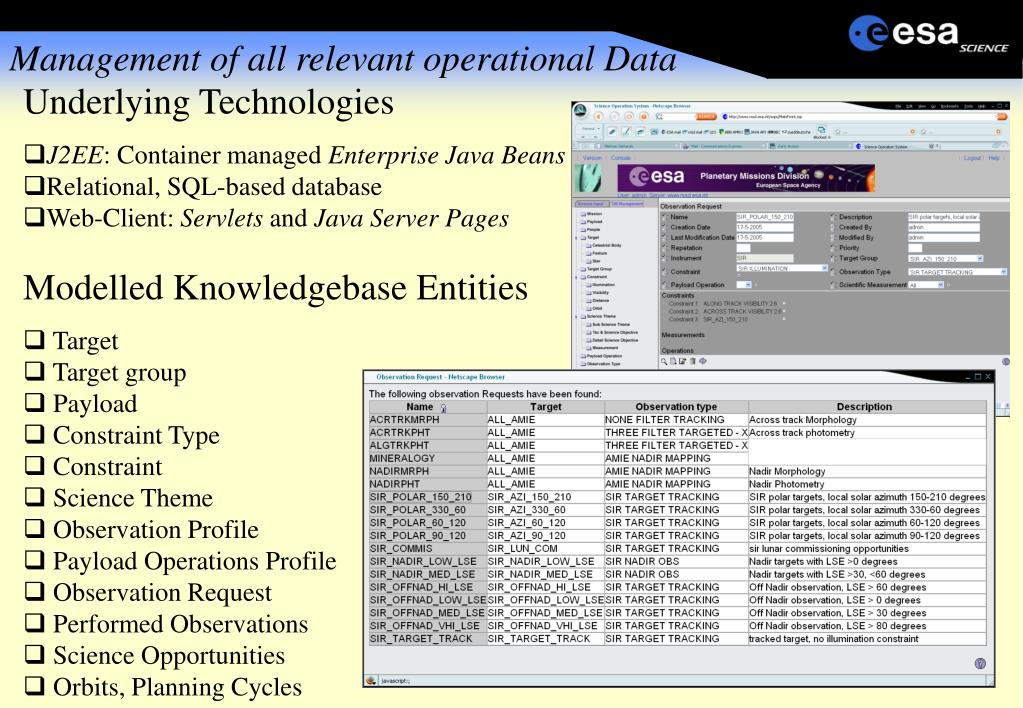Click the Netscape logo icon at window top-left
This screenshot has width=1023, height=708.
[x=580, y=110]
